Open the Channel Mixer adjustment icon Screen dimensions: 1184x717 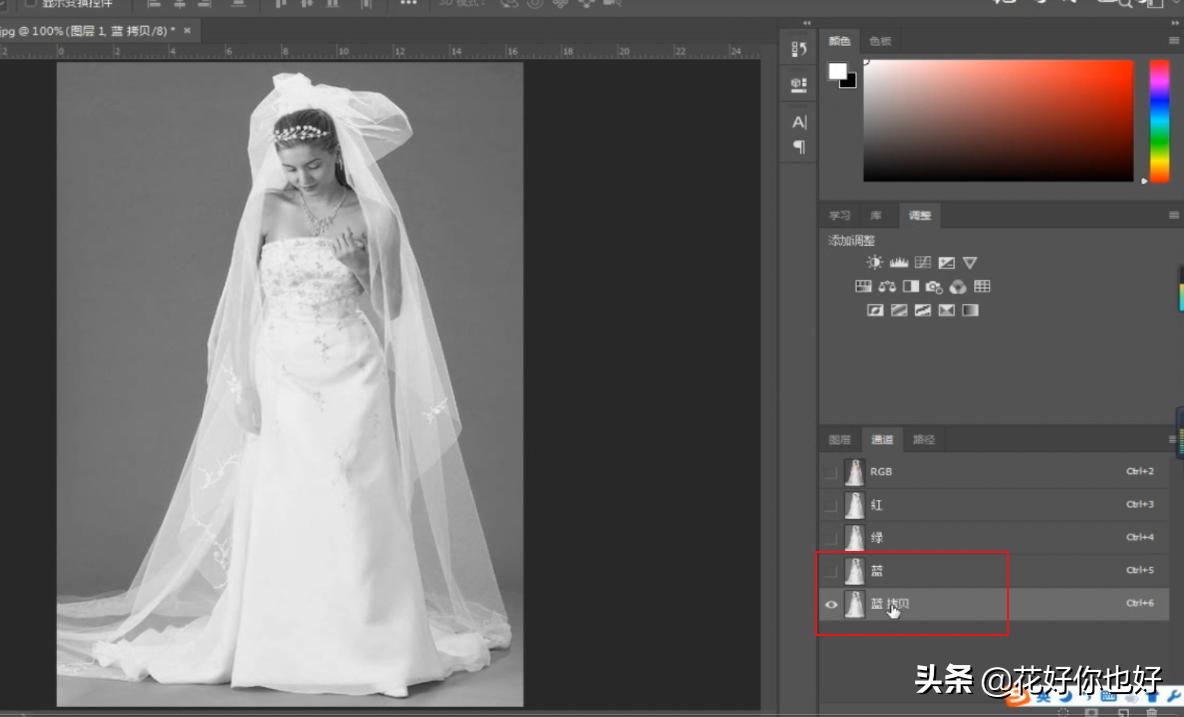click(x=958, y=287)
